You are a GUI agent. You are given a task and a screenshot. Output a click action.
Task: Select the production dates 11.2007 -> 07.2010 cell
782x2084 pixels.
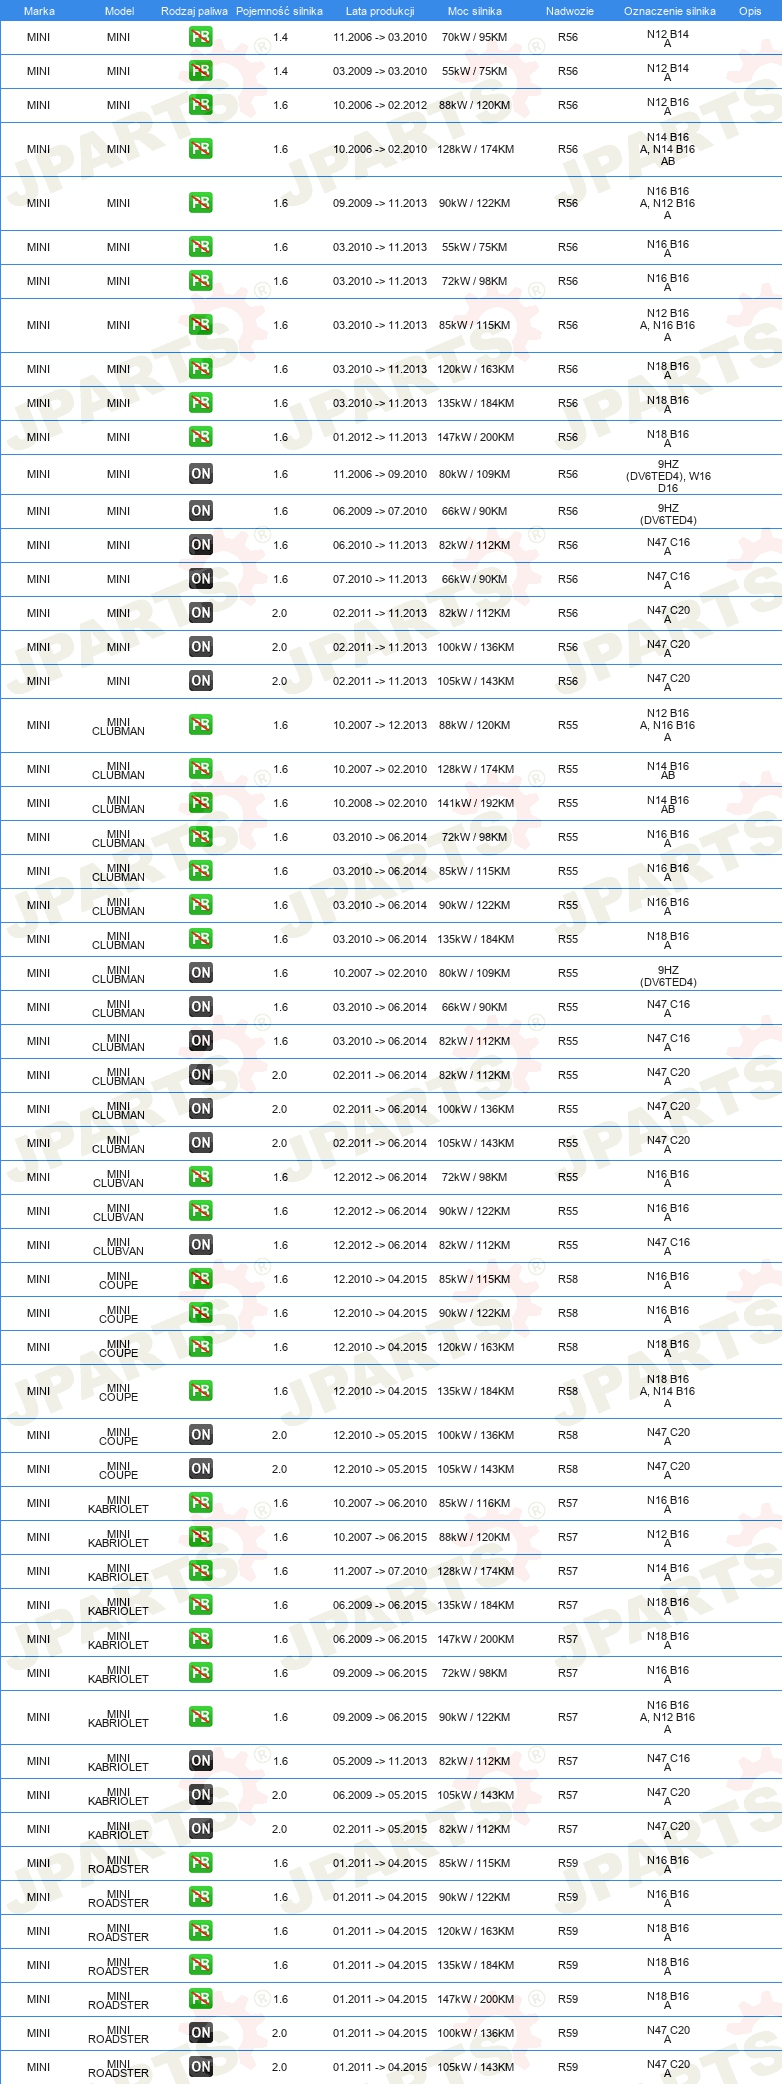pos(380,1571)
